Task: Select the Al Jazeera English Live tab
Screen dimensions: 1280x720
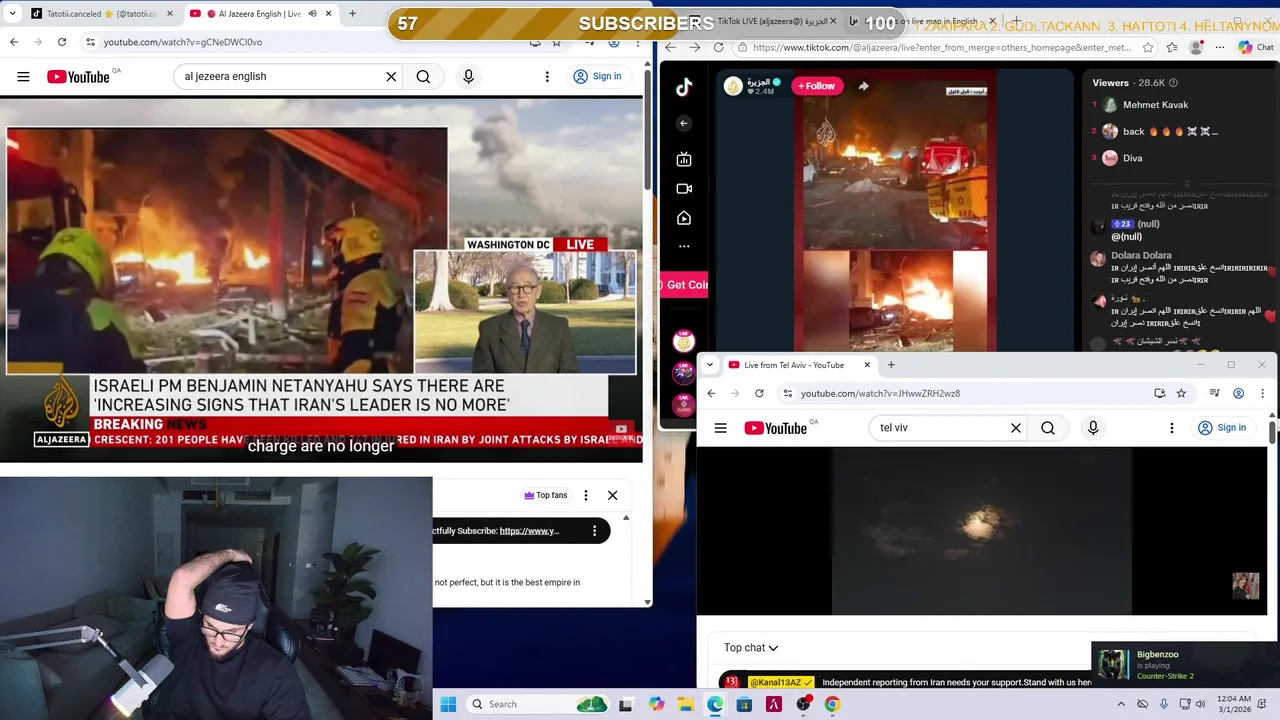Action: pyautogui.click(x=260, y=14)
